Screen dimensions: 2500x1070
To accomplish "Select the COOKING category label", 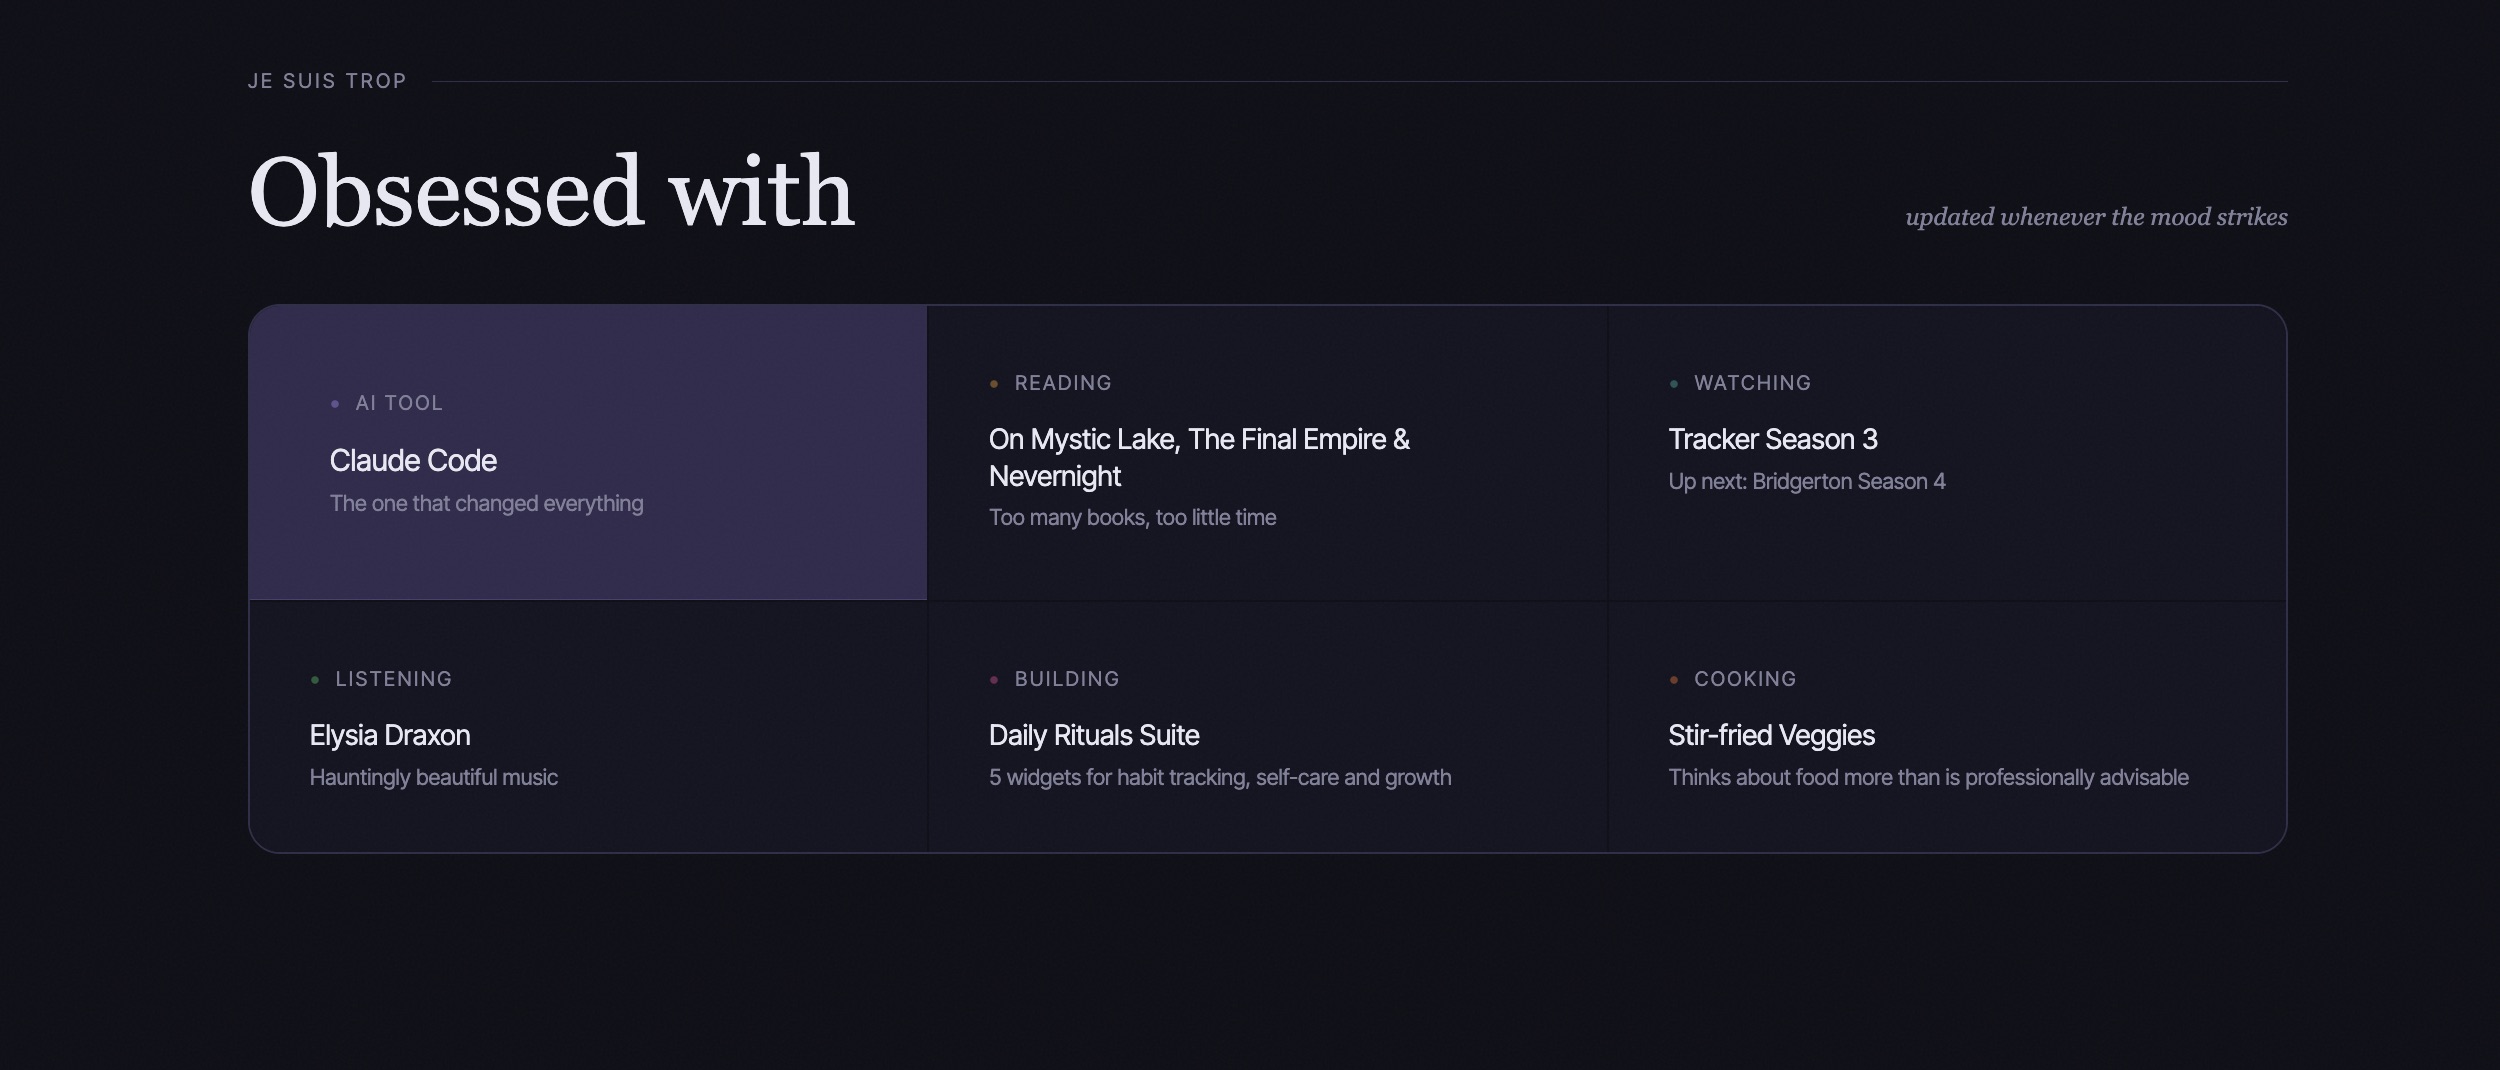I will click(1745, 679).
